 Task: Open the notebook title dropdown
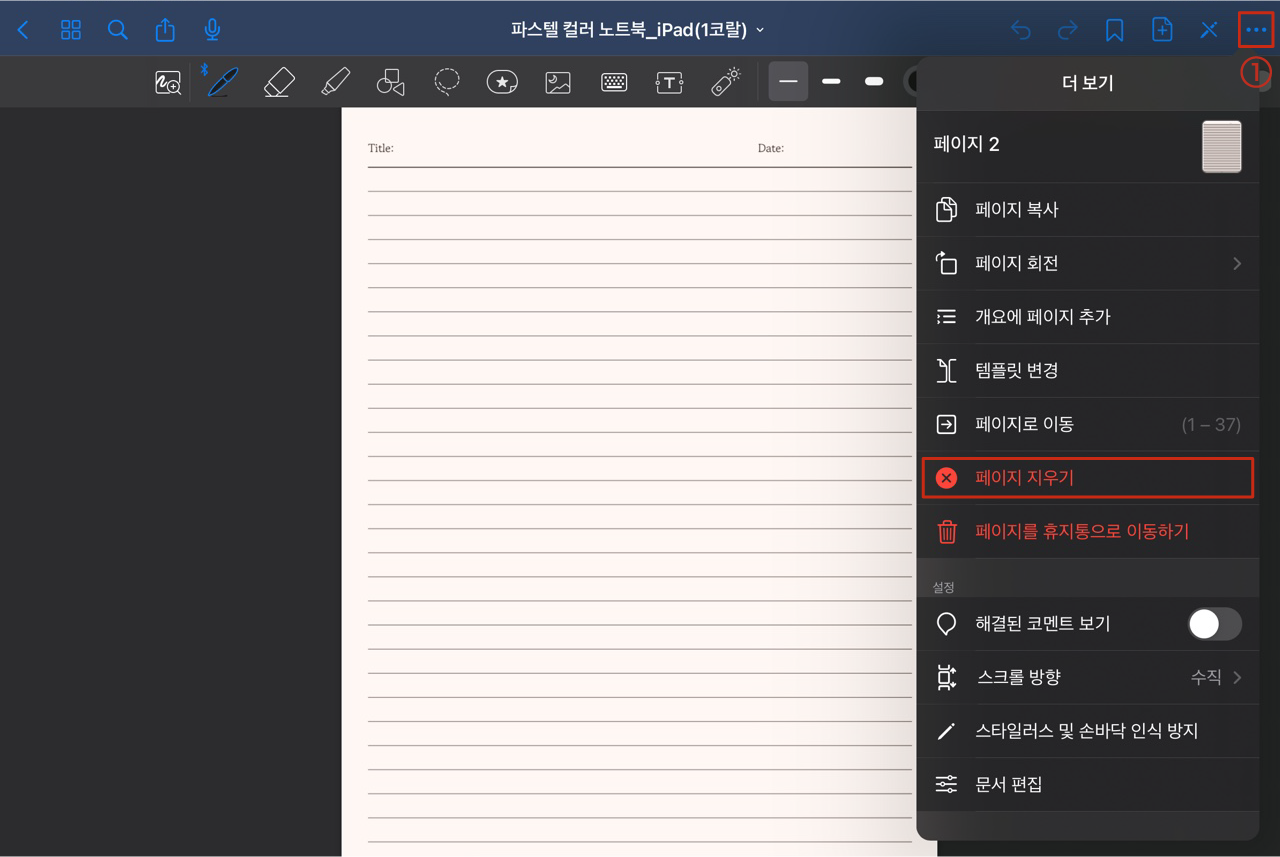(637, 30)
